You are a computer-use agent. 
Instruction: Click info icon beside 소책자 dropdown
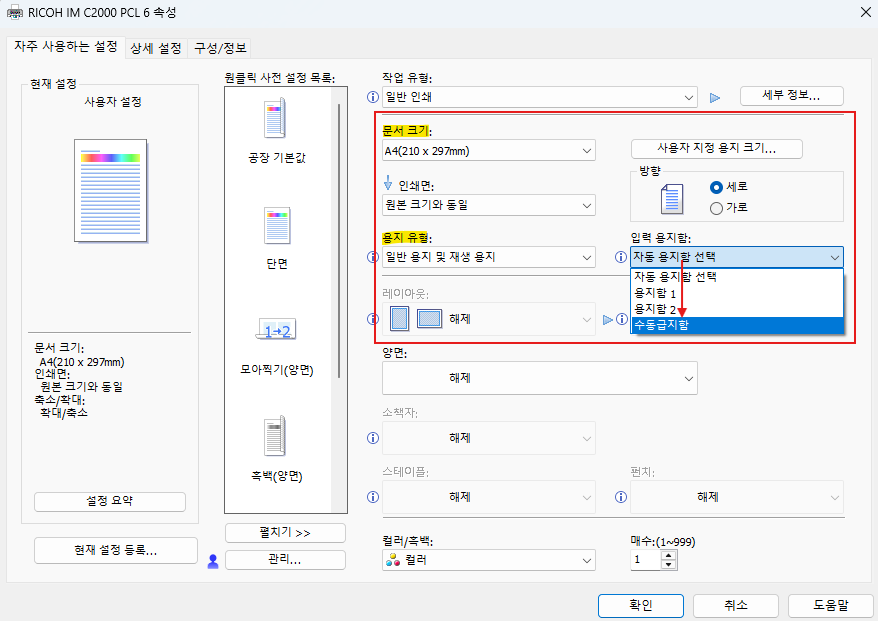coord(373,438)
